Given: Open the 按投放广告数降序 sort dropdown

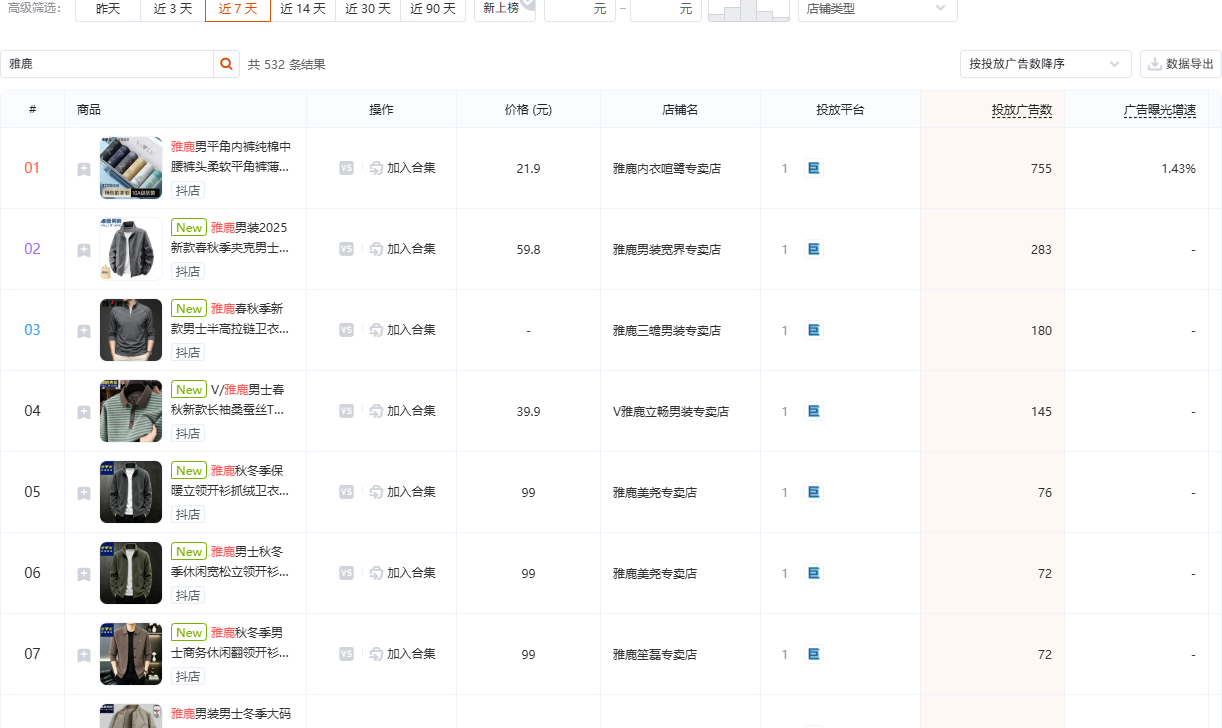Looking at the screenshot, I should coord(1045,64).
